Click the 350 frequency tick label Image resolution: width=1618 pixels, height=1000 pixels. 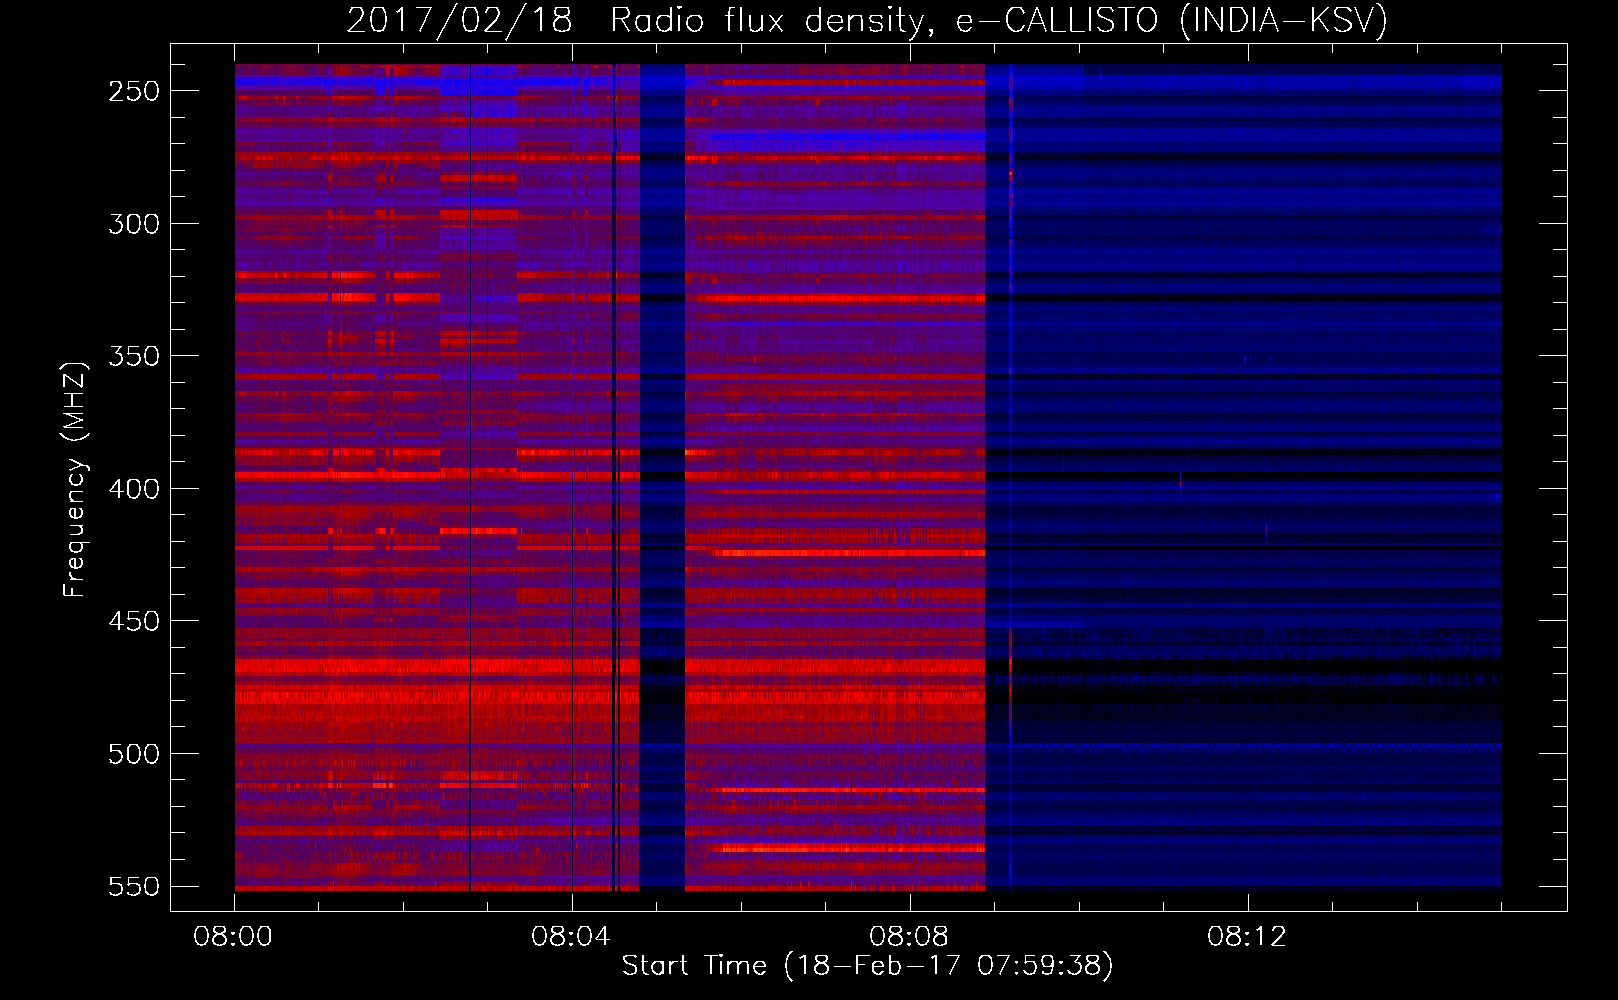tap(134, 356)
